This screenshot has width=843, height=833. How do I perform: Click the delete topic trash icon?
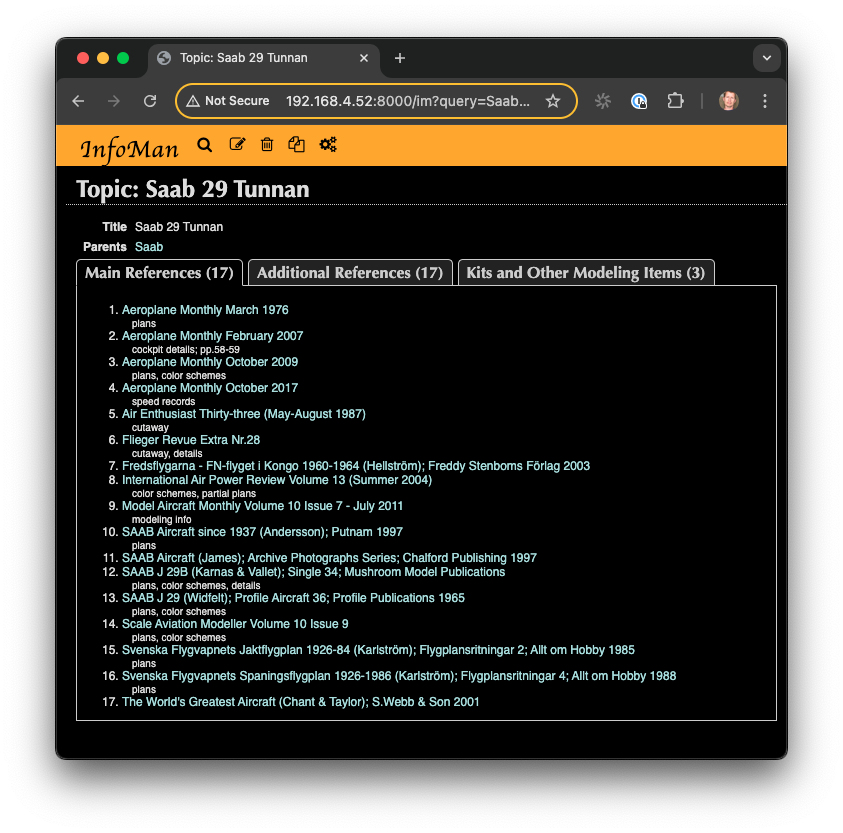(x=267, y=145)
